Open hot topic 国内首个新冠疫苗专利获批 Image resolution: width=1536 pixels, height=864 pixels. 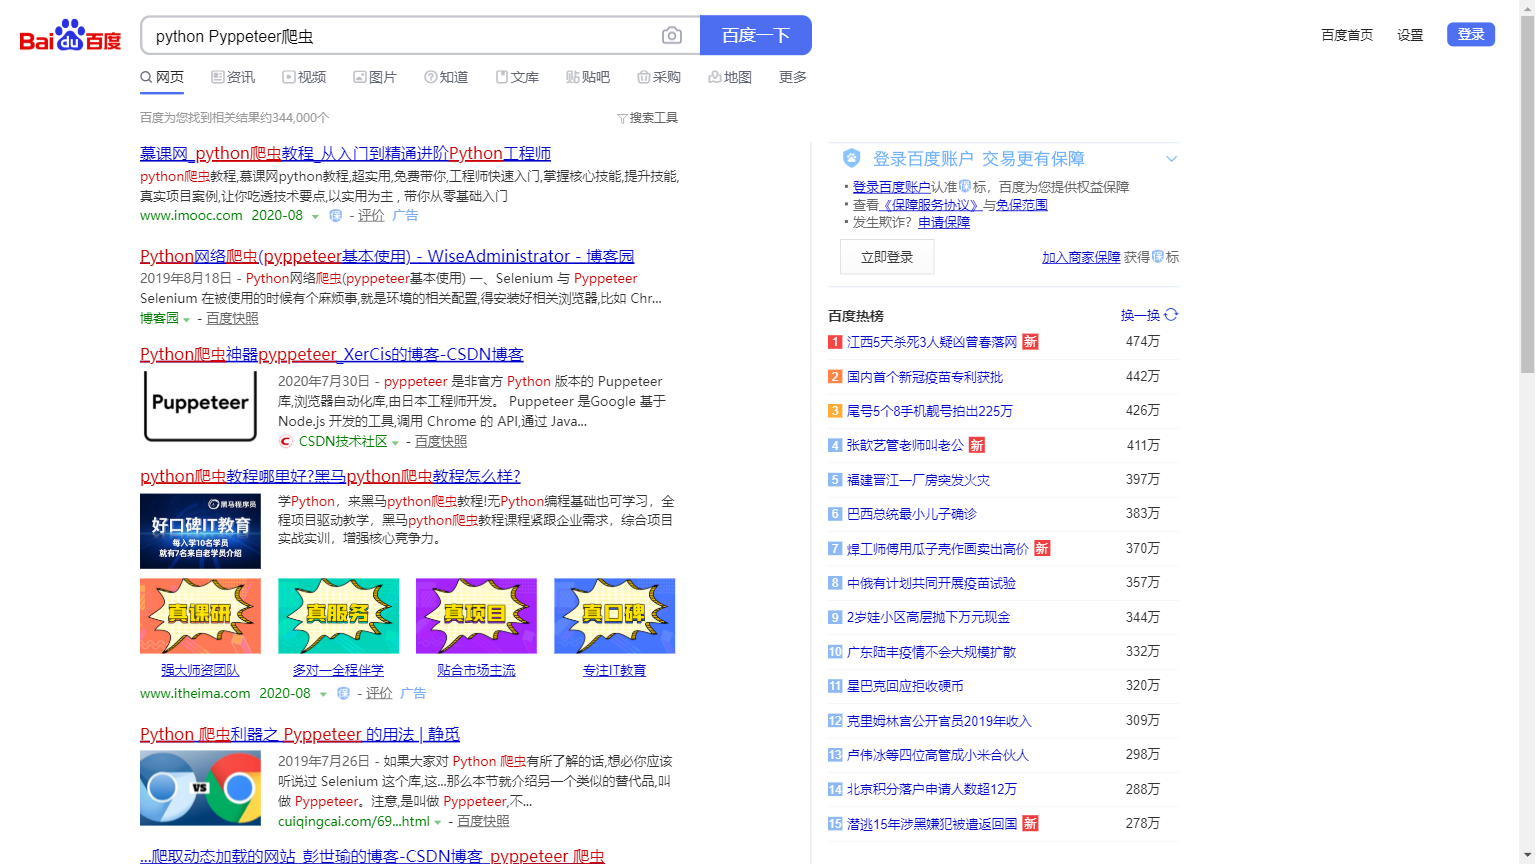925,377
